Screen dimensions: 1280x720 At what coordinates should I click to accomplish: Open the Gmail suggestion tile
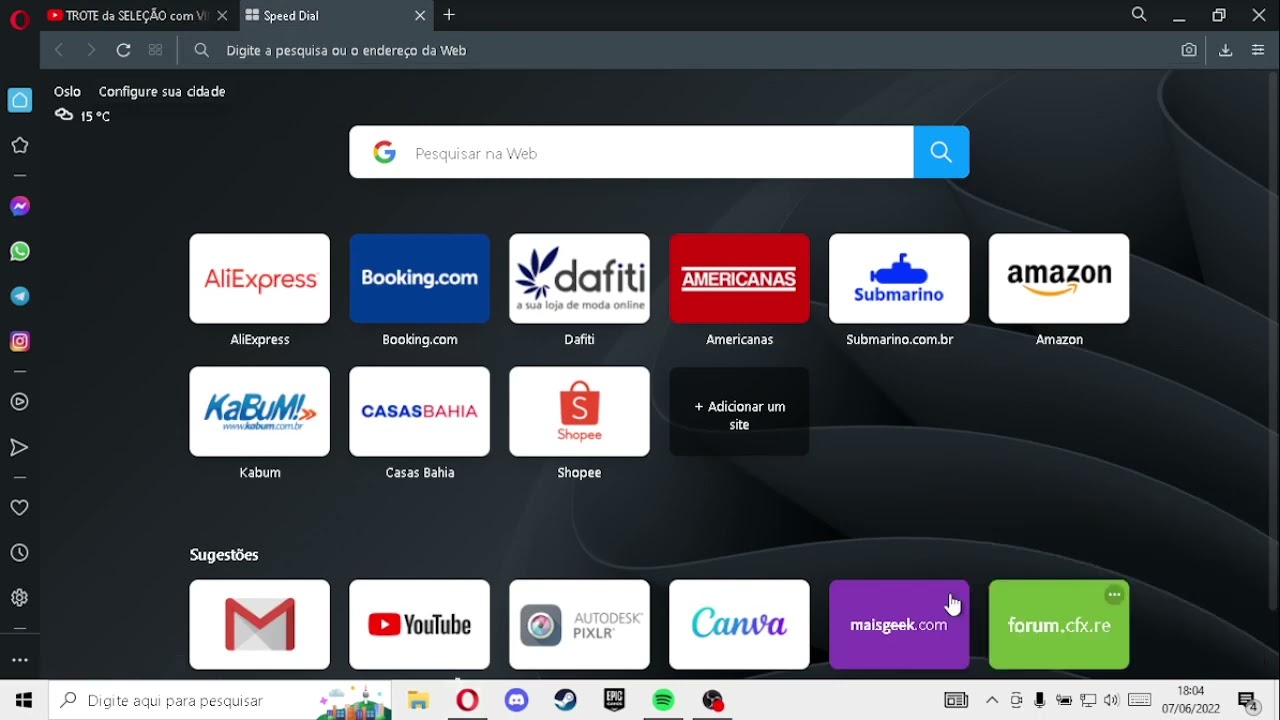[260, 624]
